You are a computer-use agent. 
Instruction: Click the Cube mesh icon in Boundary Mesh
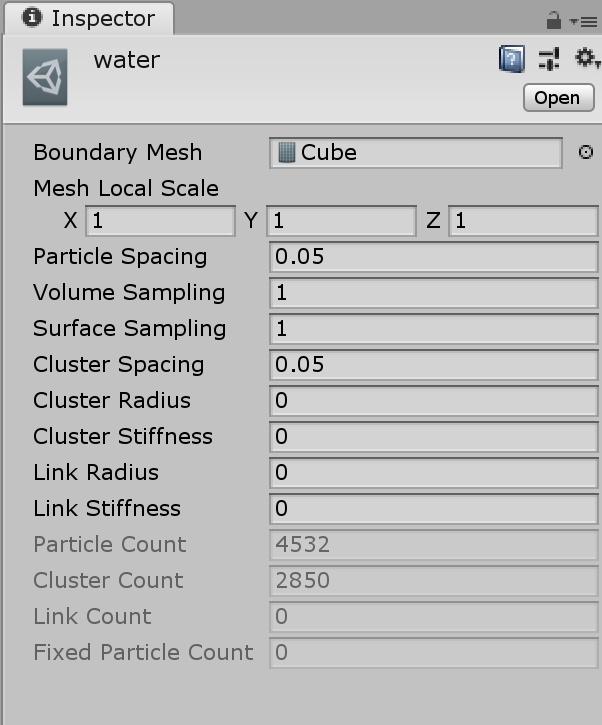click(288, 153)
